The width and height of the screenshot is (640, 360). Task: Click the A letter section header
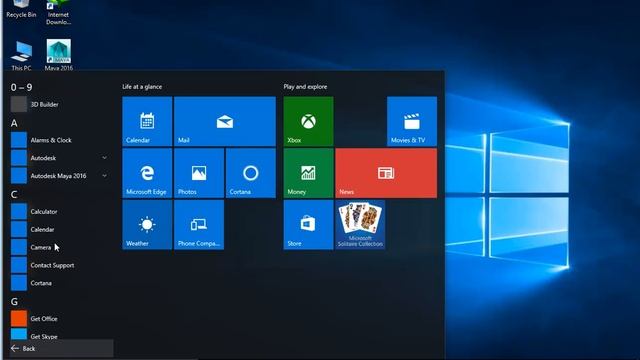pos(14,123)
